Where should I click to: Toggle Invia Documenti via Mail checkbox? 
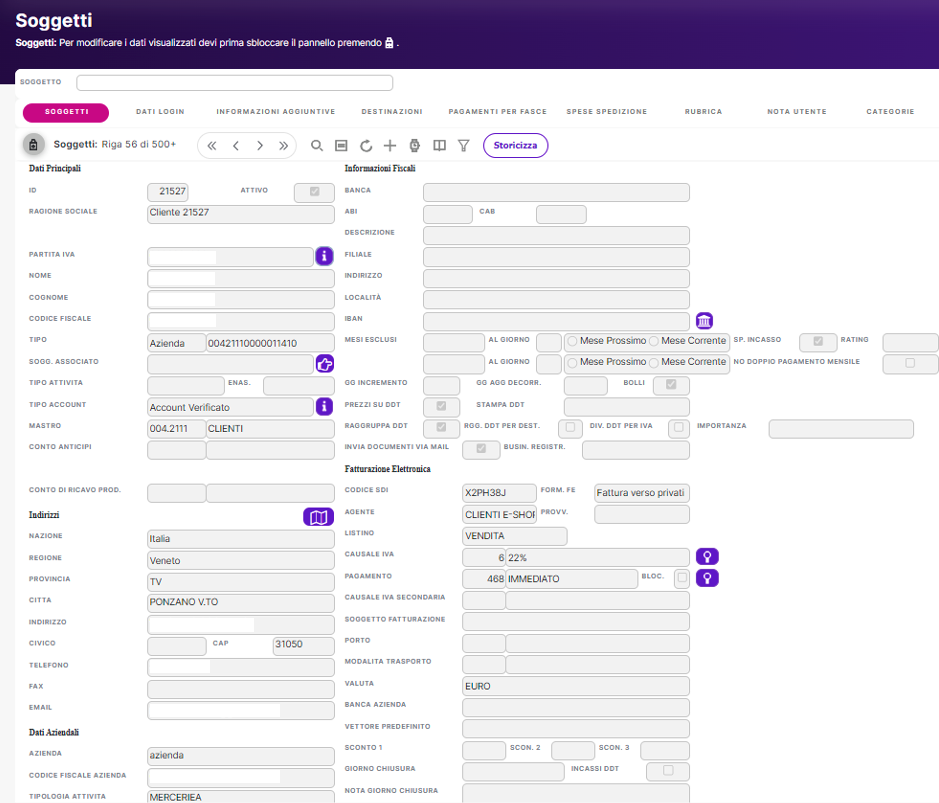(481, 449)
